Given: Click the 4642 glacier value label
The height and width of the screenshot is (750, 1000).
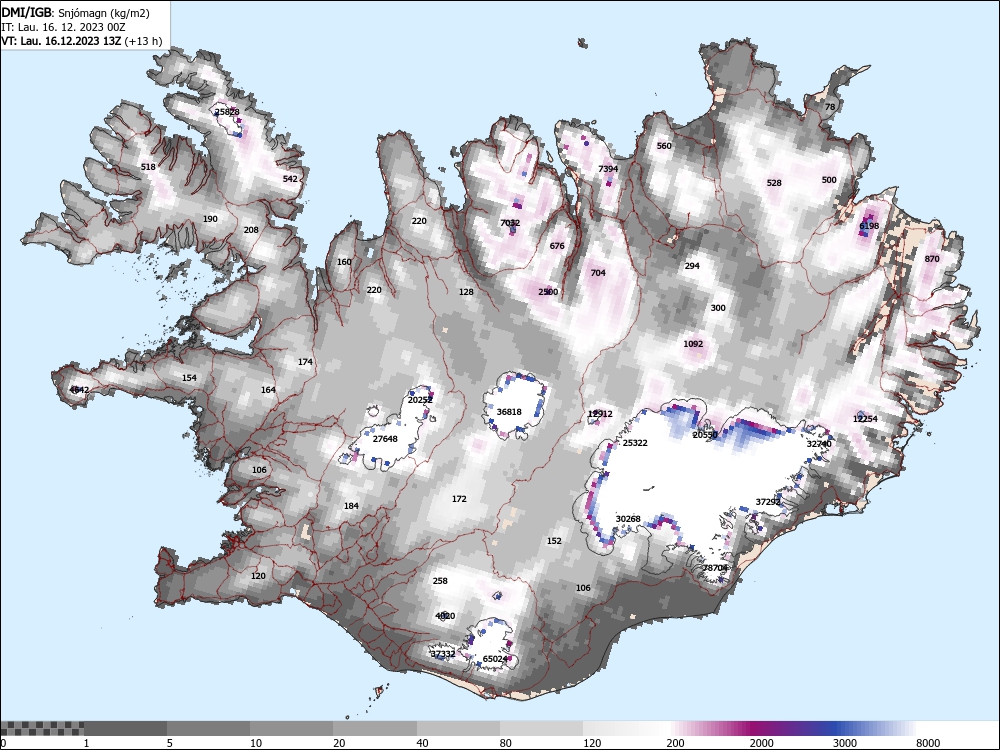Looking at the screenshot, I should point(79,390).
